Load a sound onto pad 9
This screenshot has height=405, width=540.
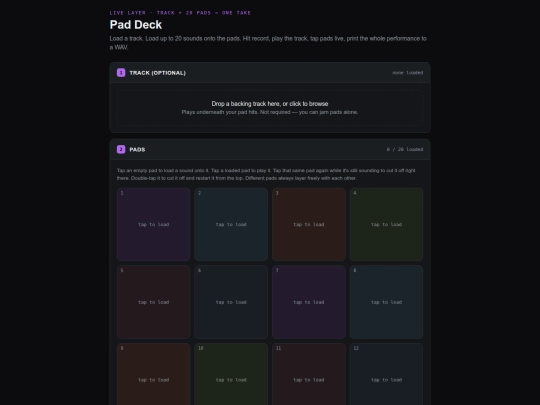point(154,374)
